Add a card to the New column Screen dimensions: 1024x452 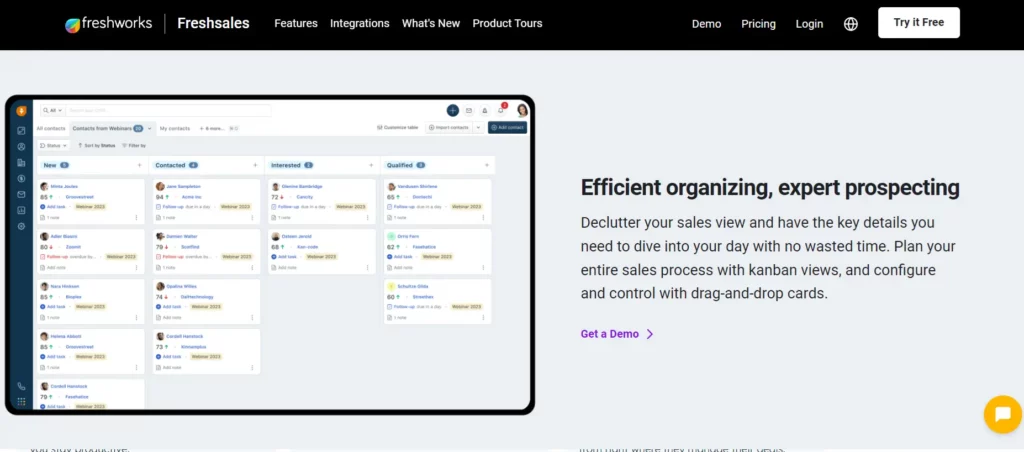tap(139, 165)
